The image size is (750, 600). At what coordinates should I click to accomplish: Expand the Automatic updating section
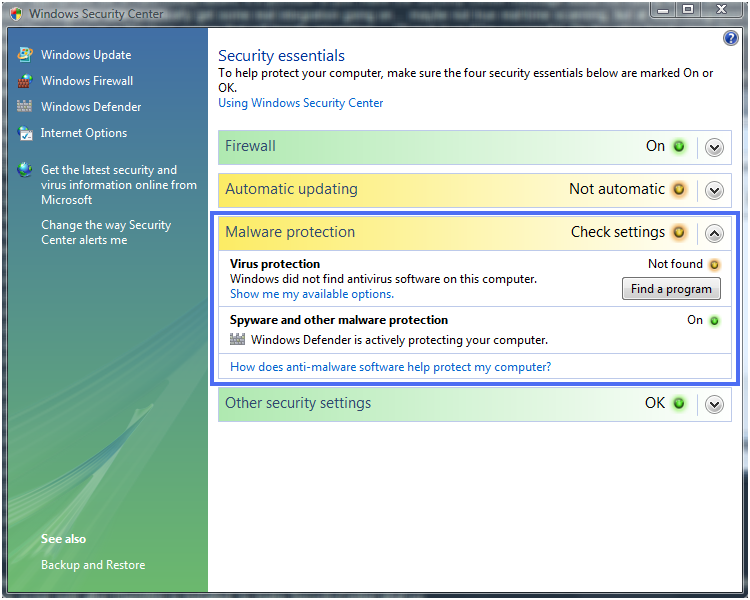(x=714, y=190)
